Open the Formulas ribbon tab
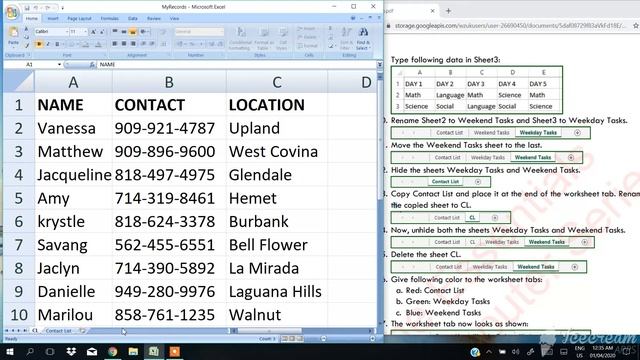 coord(109,18)
